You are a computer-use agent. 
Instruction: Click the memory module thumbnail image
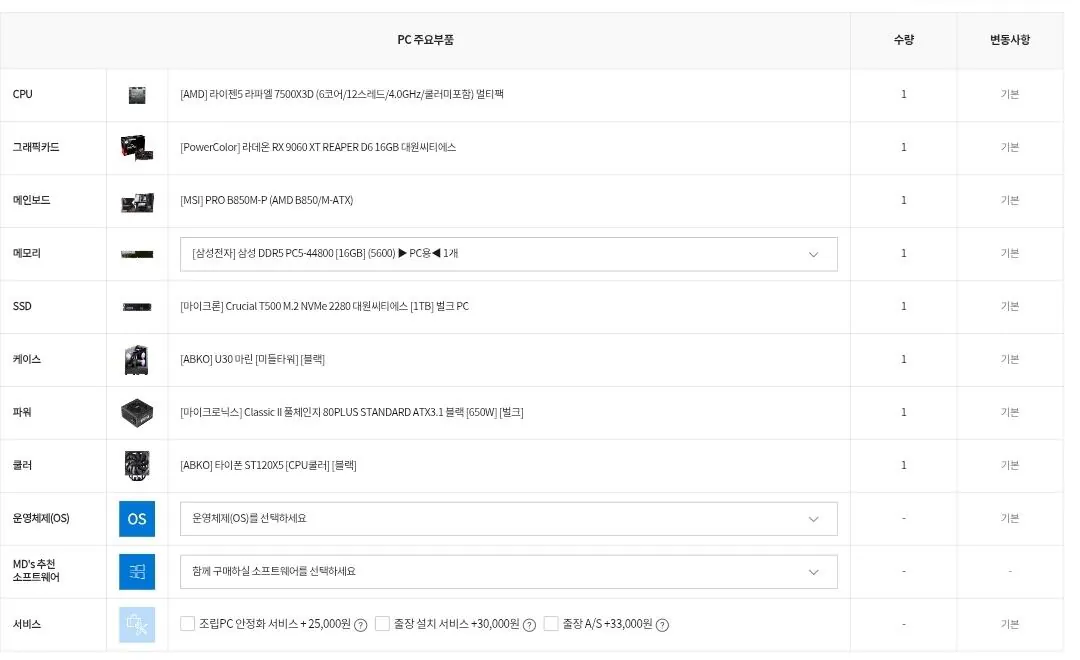point(137,253)
